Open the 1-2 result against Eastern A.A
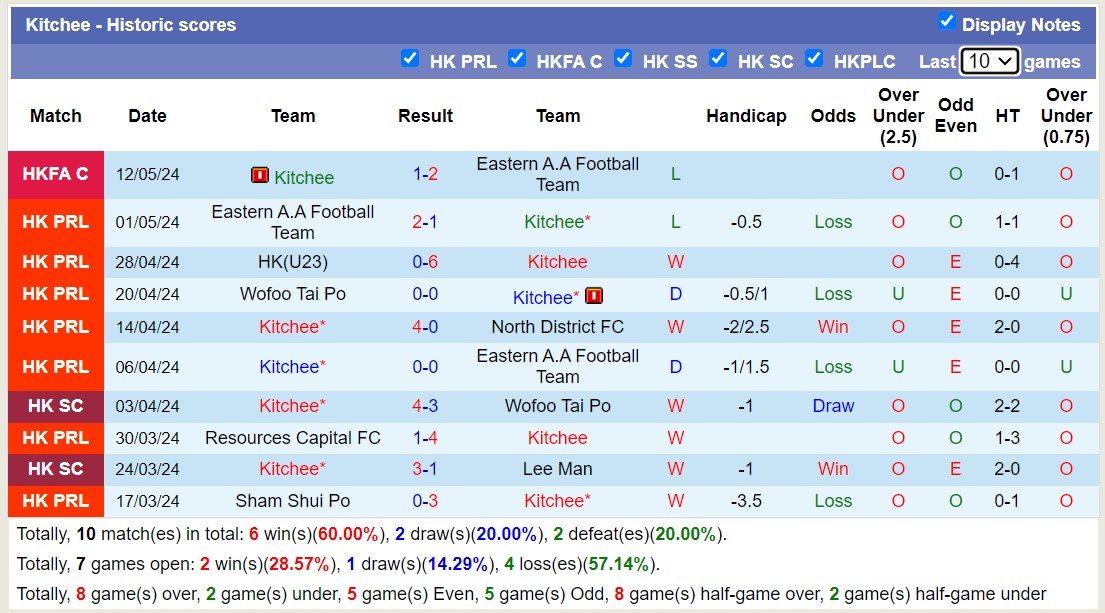Image resolution: width=1105 pixels, height=613 pixels. point(425,174)
